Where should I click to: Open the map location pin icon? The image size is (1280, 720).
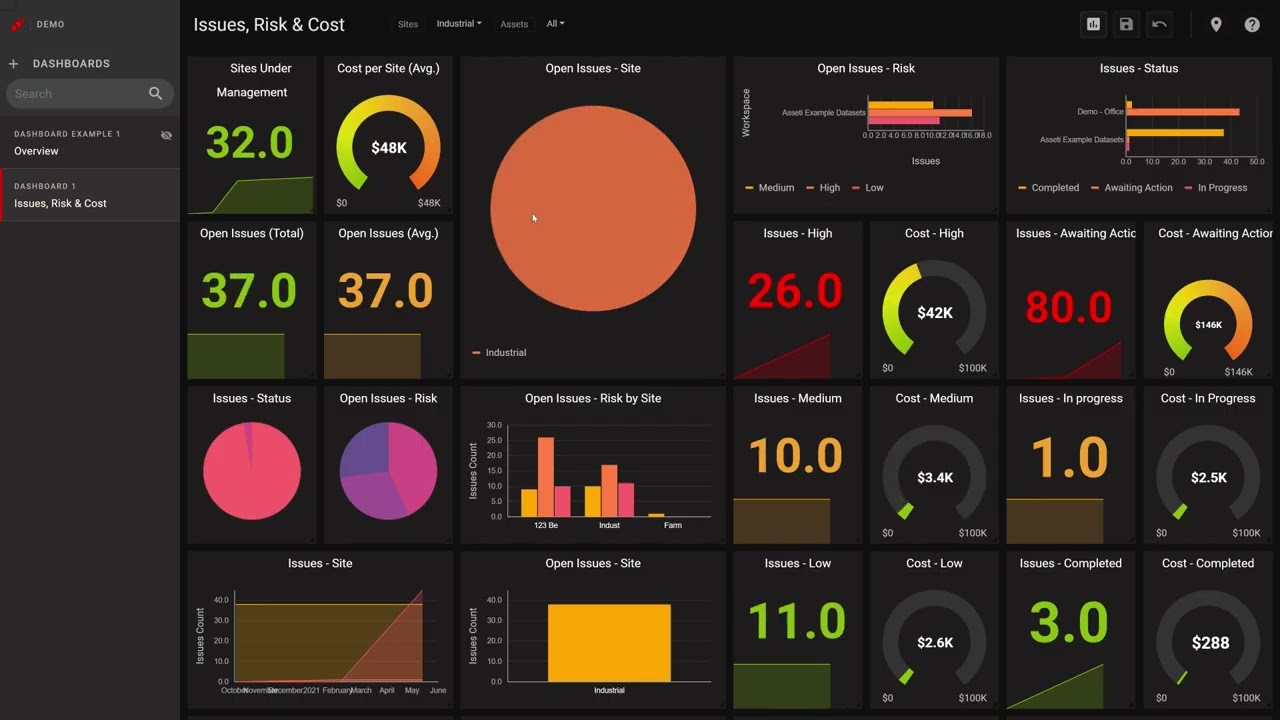(x=1216, y=24)
